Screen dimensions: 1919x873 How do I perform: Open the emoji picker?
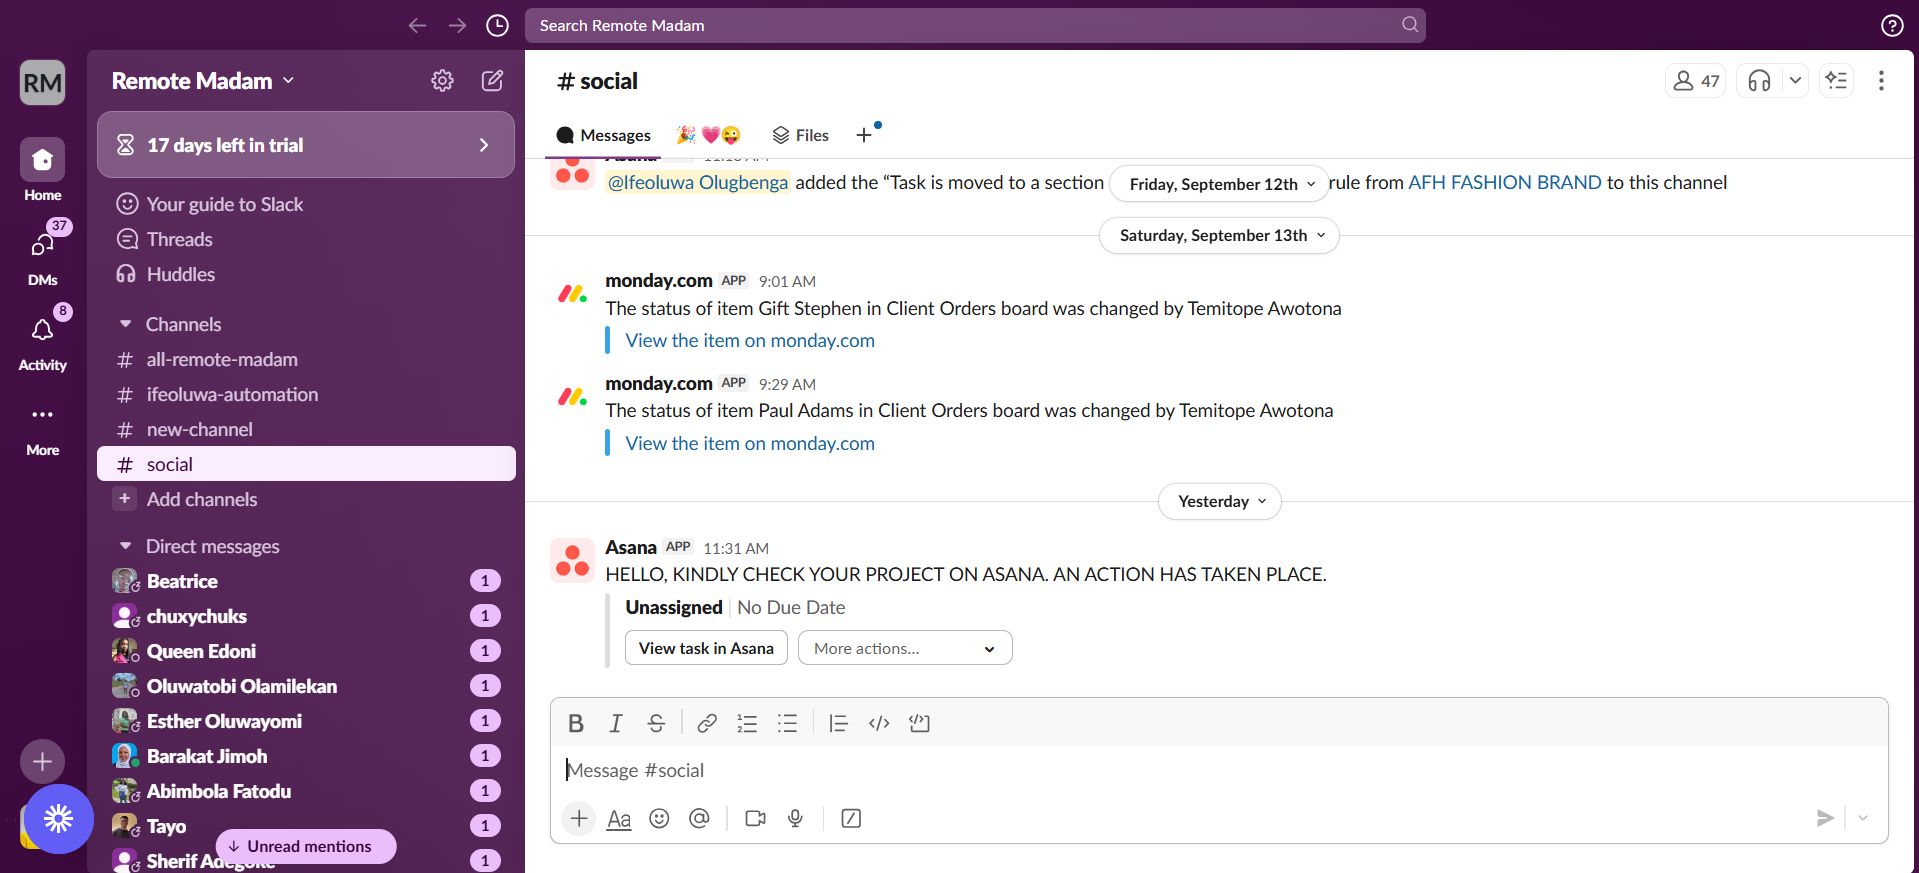click(x=659, y=818)
